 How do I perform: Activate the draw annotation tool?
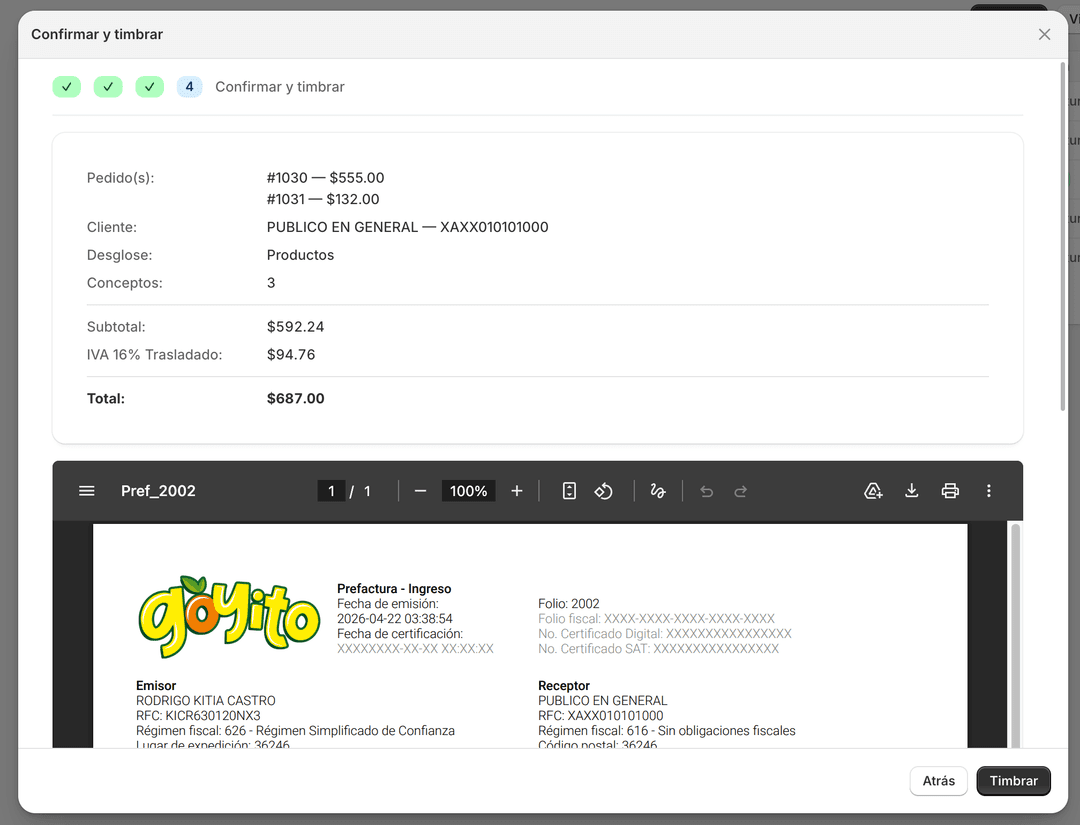658,491
